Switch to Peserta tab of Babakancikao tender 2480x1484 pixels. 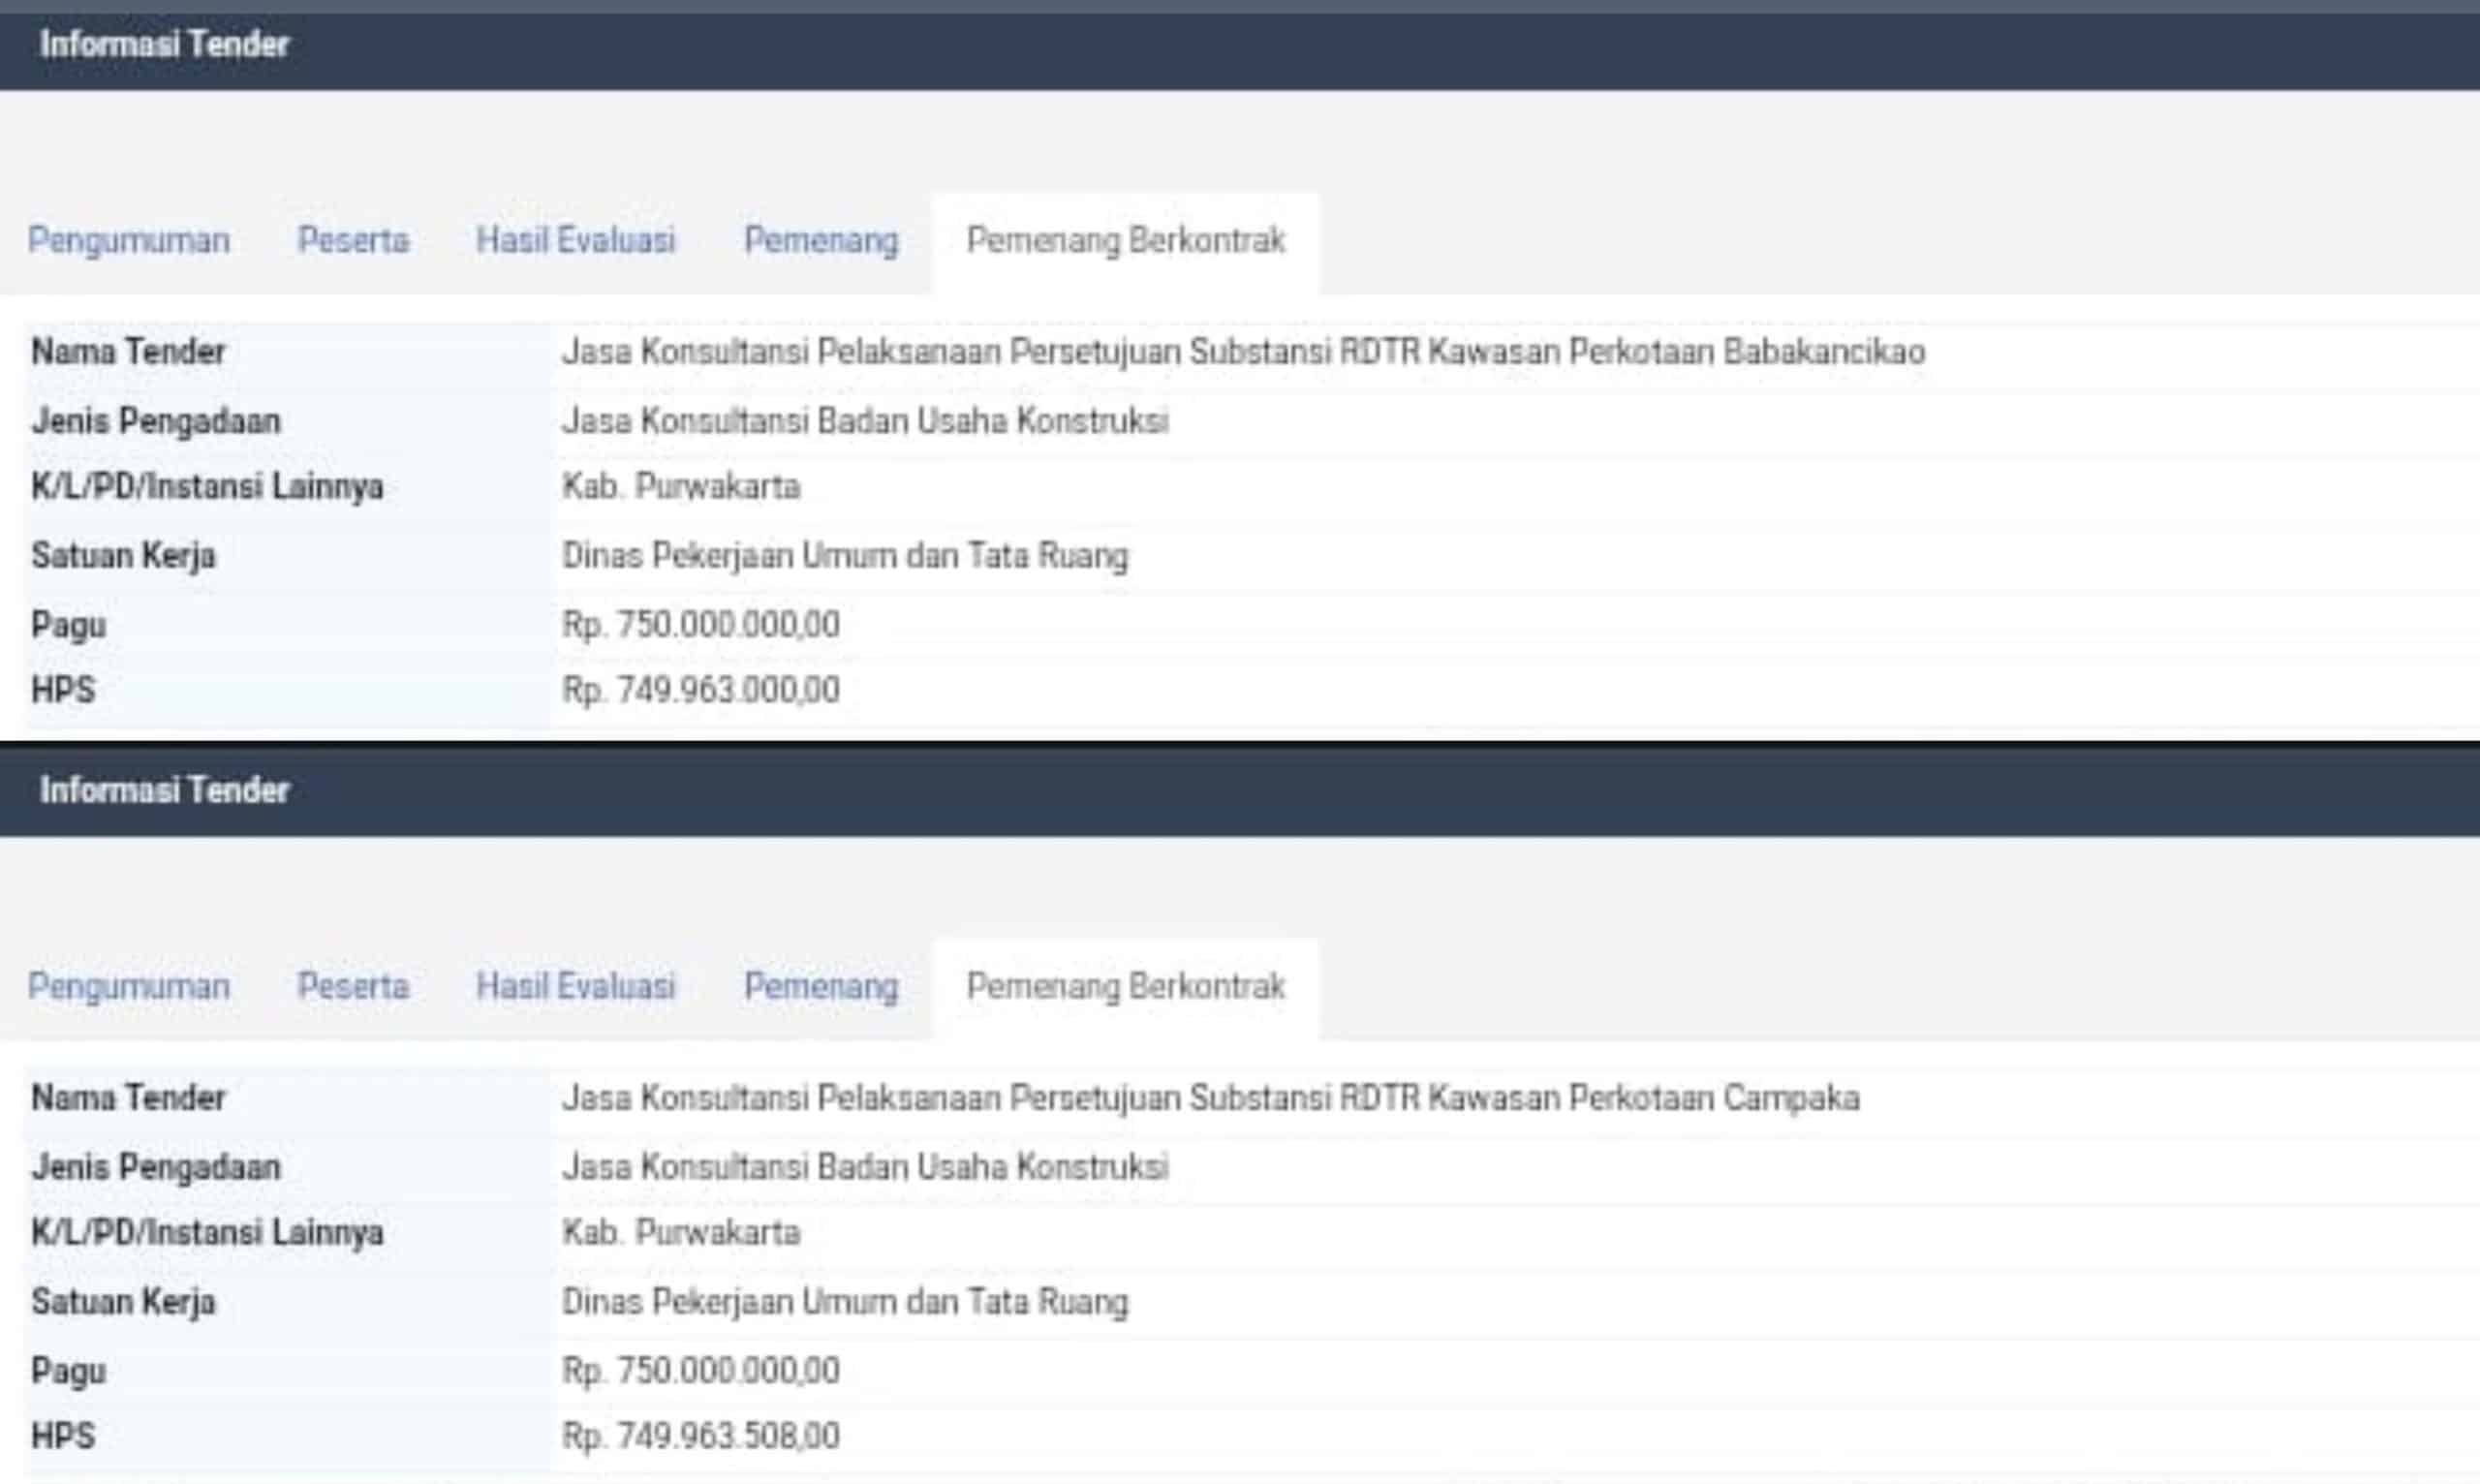click(x=353, y=240)
